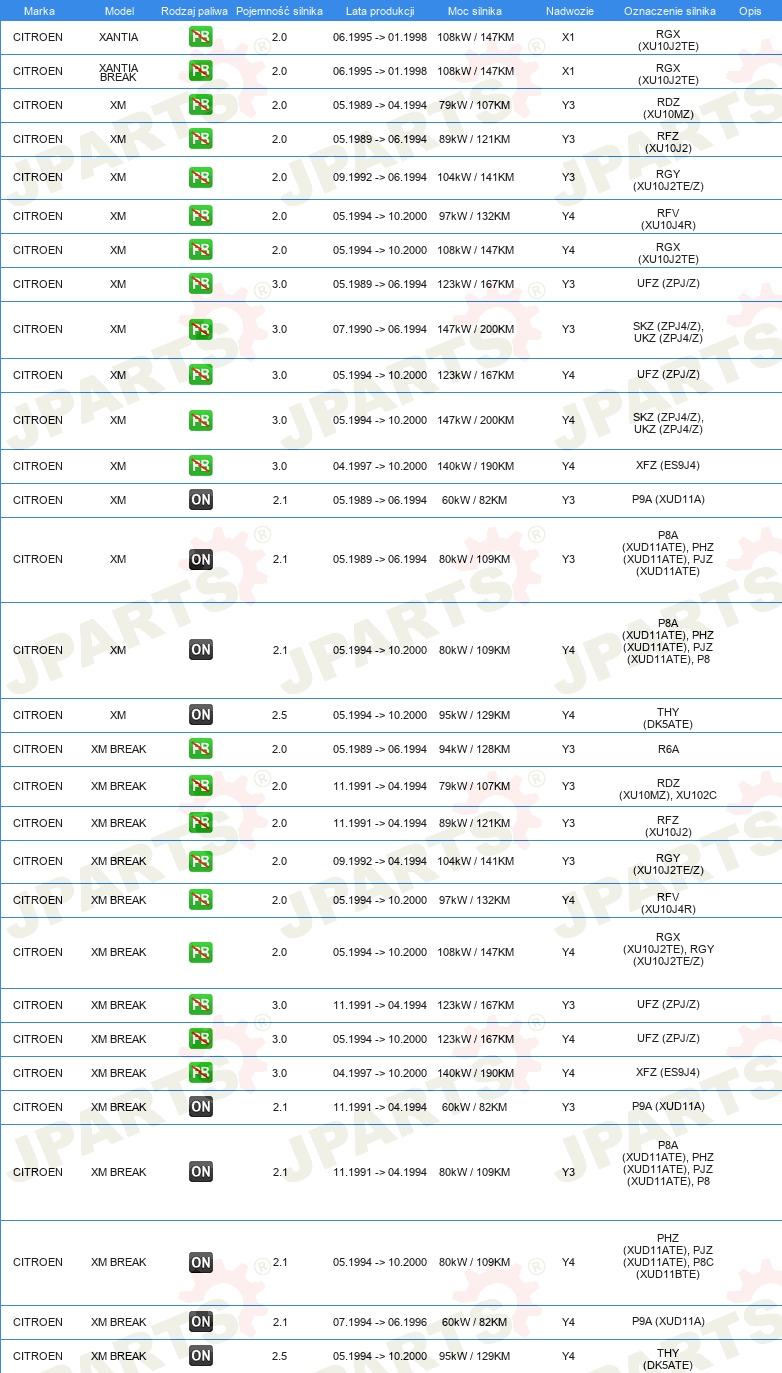Click the R6A engine code cell
Image resolution: width=782 pixels, height=1373 pixels.
point(668,749)
